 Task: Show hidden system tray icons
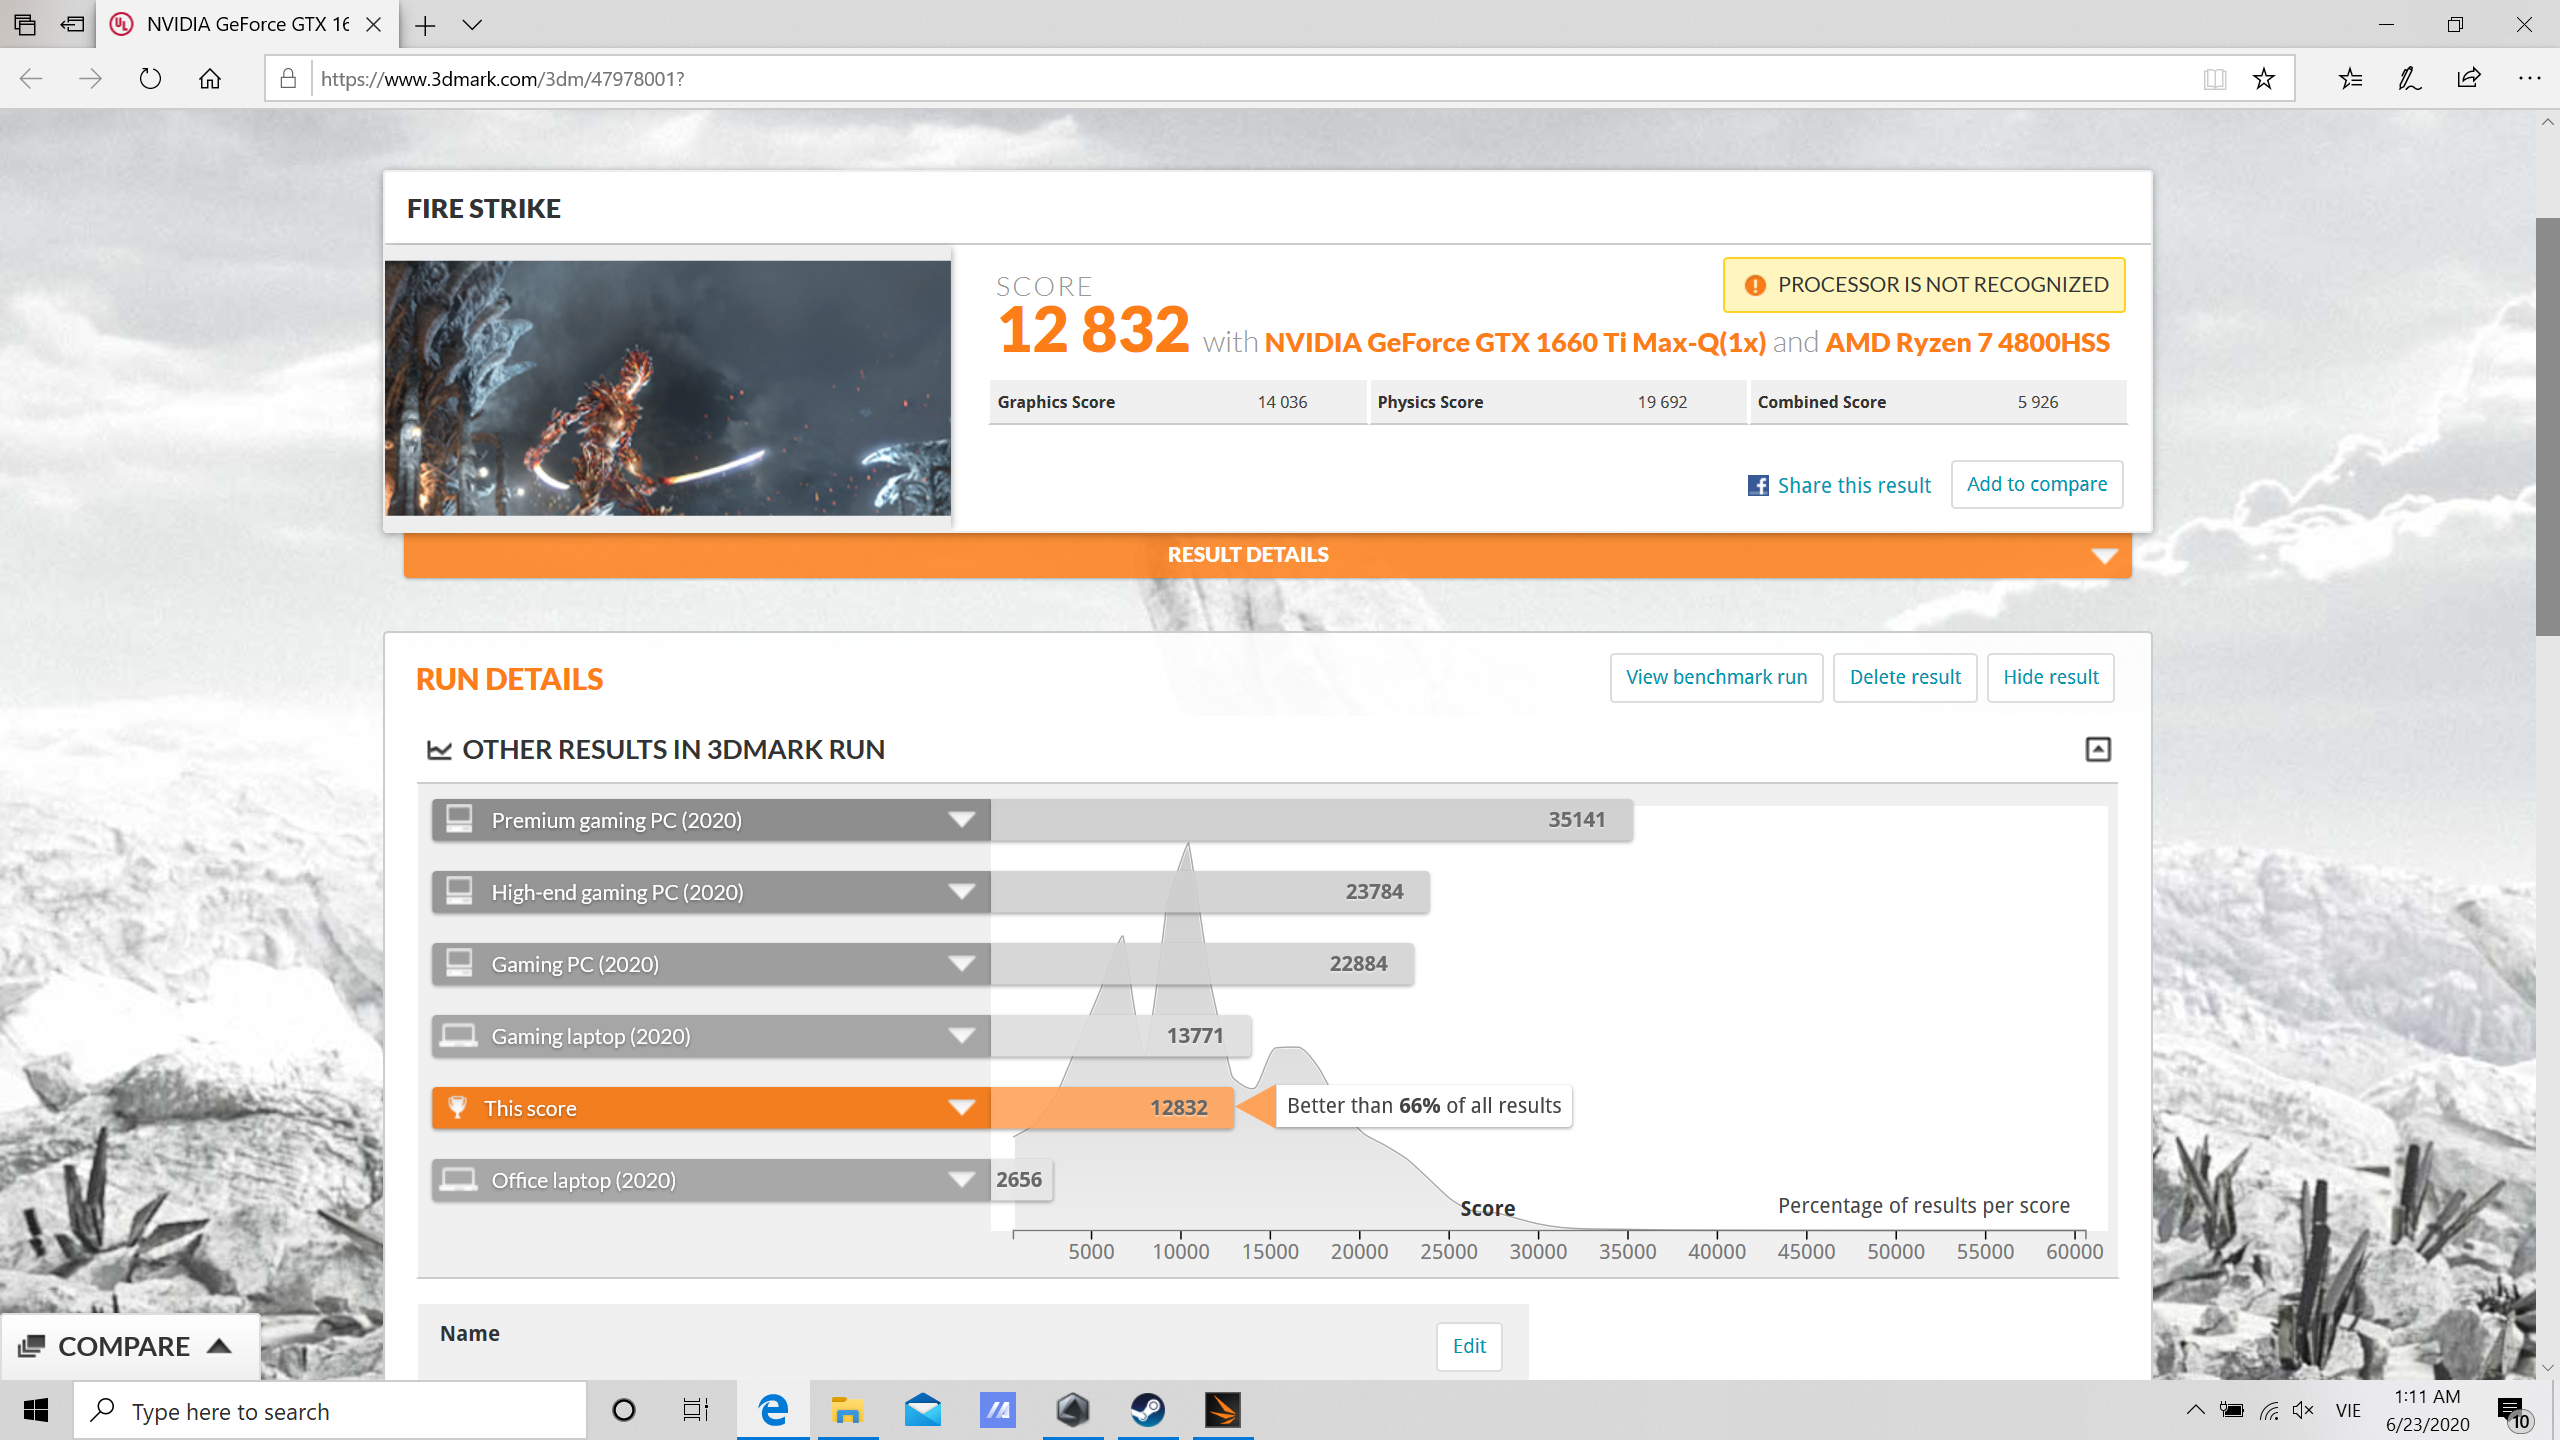point(2195,1410)
